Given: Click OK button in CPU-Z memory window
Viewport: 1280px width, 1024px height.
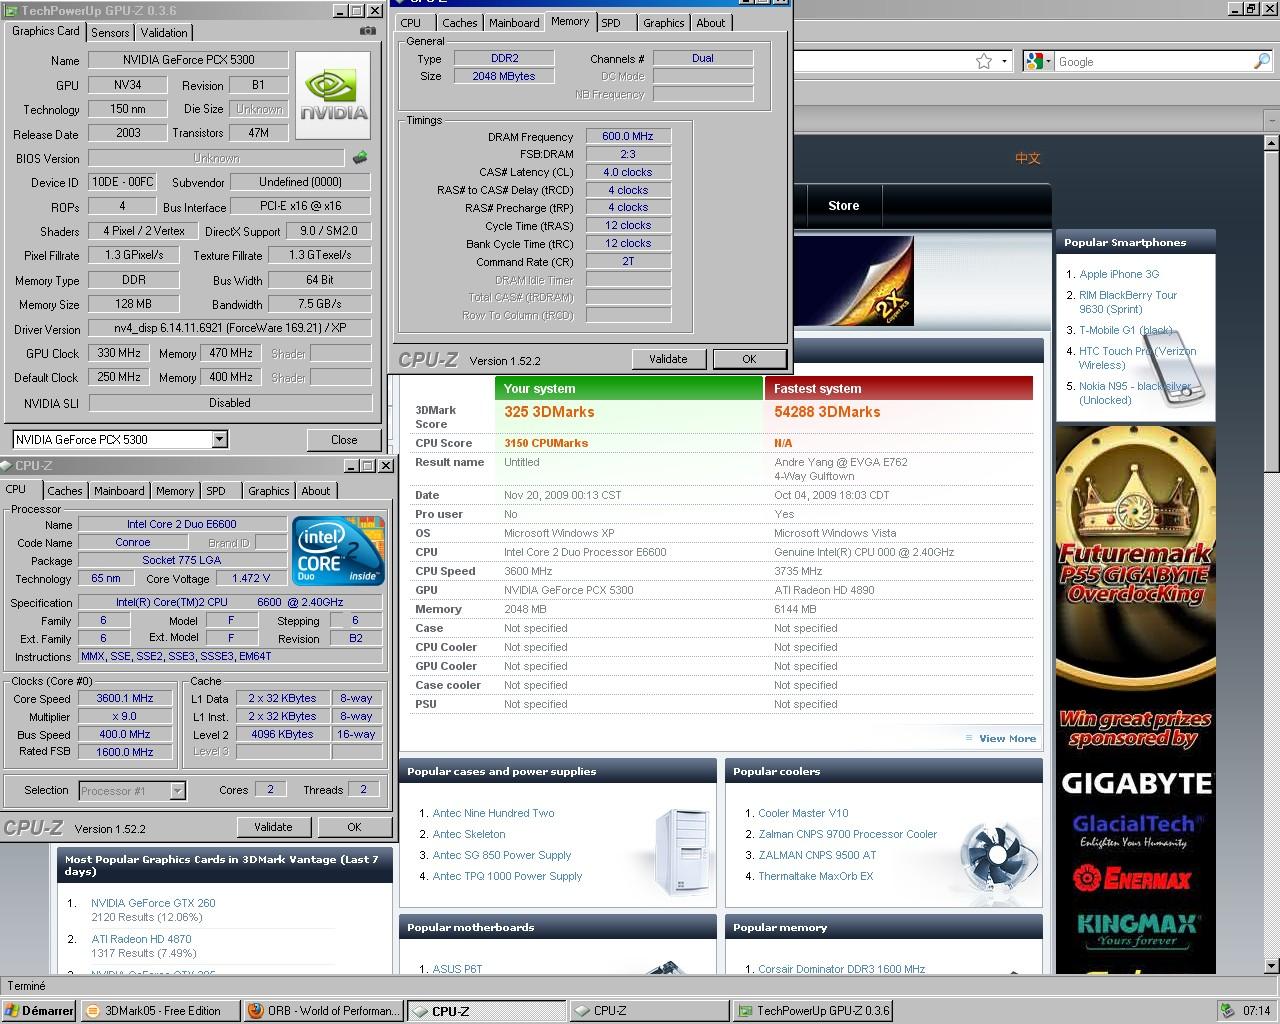Looking at the screenshot, I should pos(749,359).
